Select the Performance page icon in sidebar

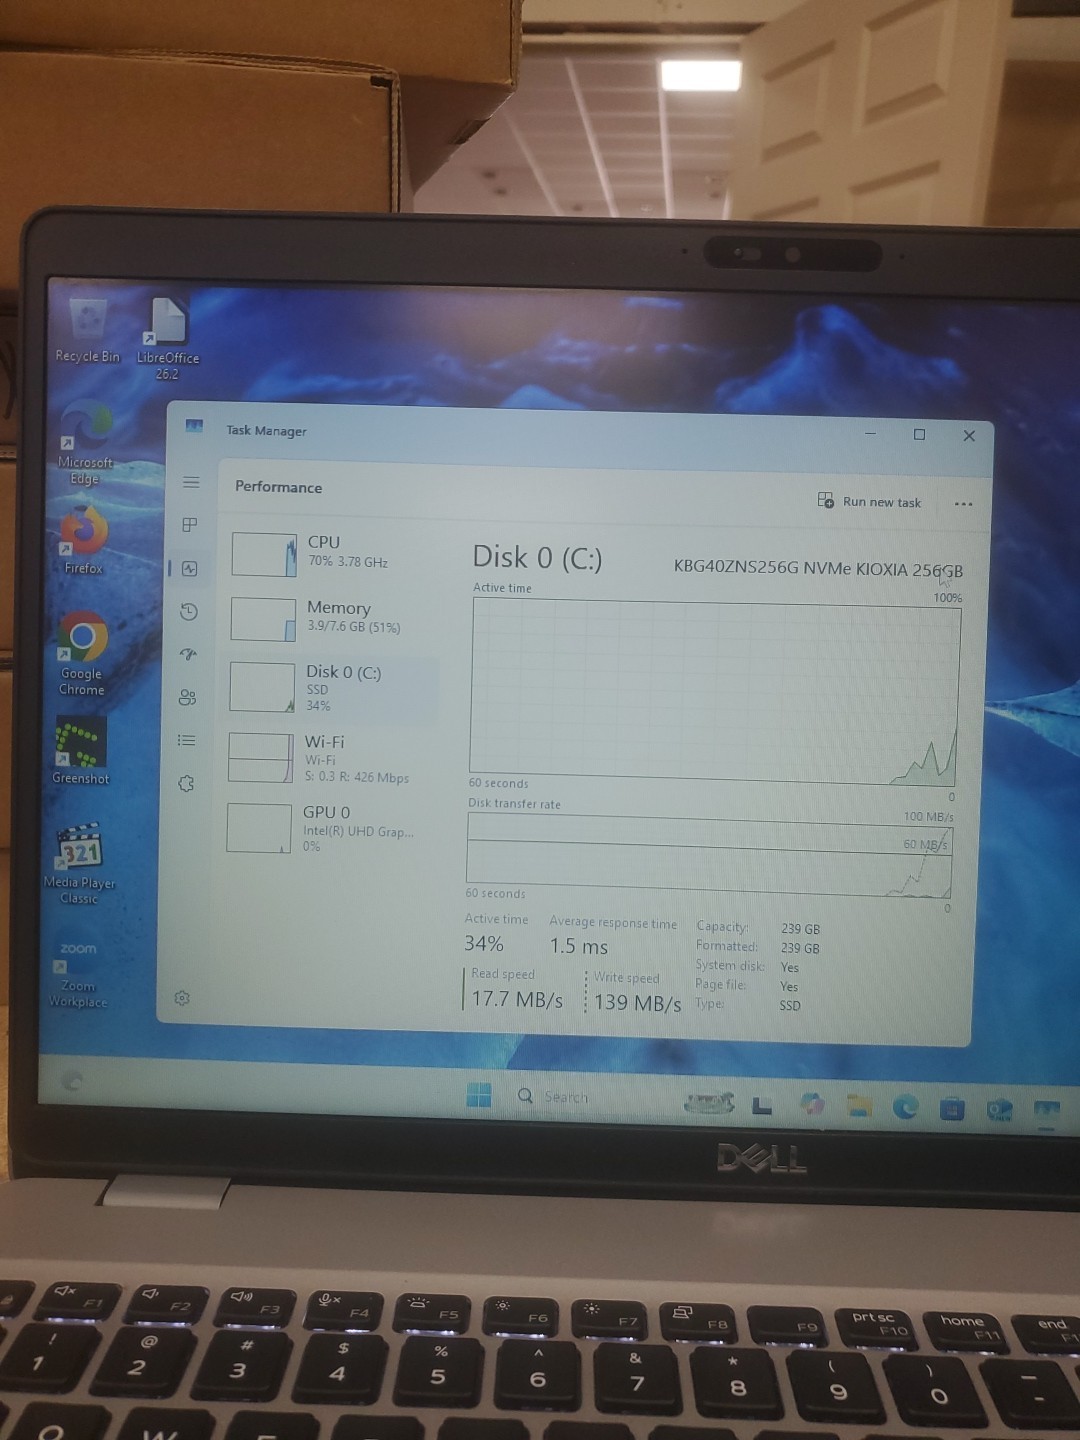point(190,568)
